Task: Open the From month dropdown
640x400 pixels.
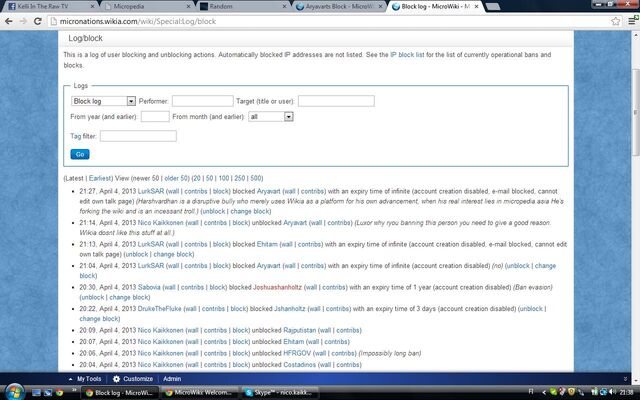Action: point(271,117)
